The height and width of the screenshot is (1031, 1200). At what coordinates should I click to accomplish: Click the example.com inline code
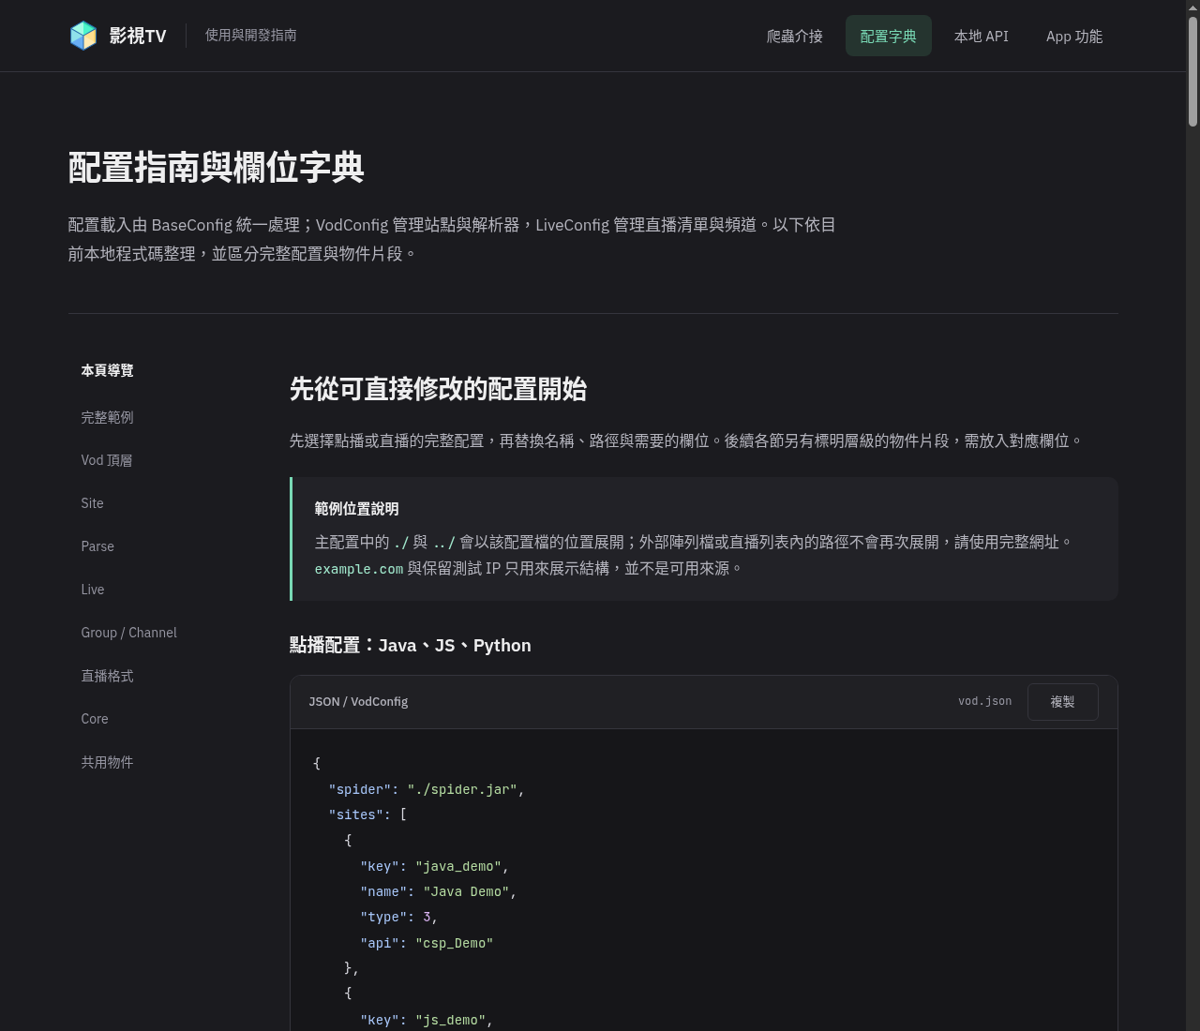point(359,569)
